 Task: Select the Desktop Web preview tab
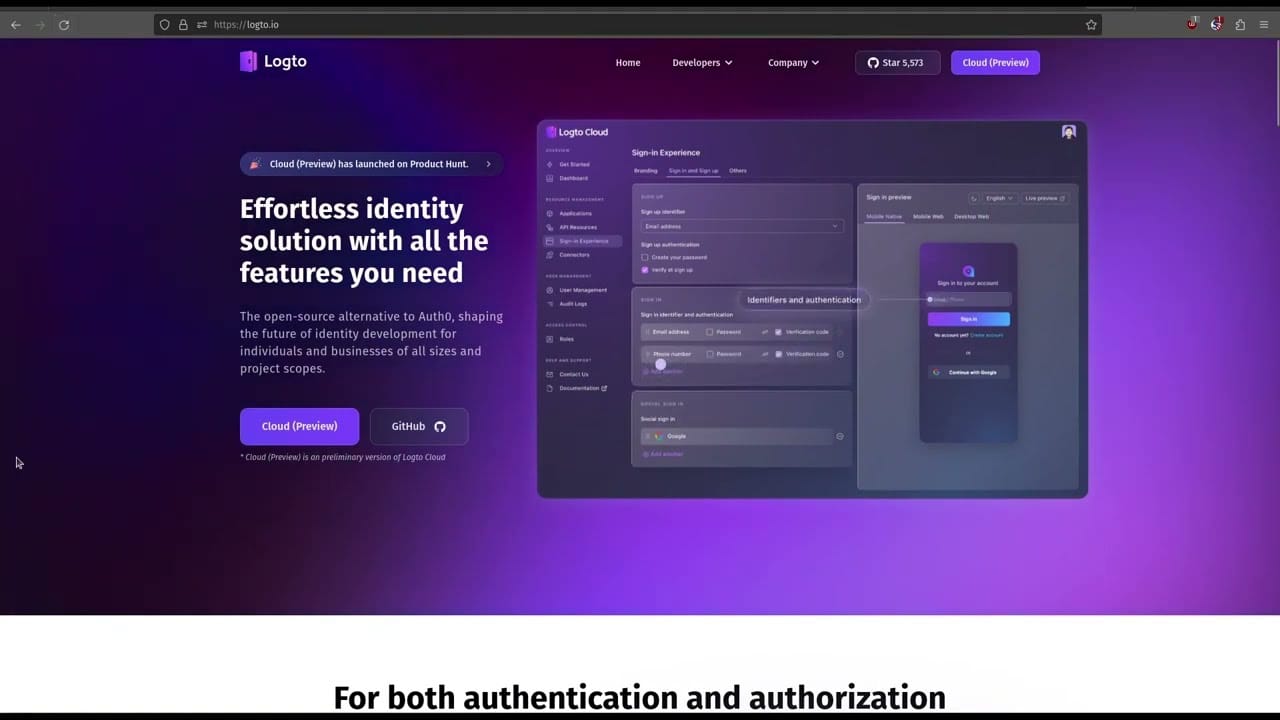[972, 216]
